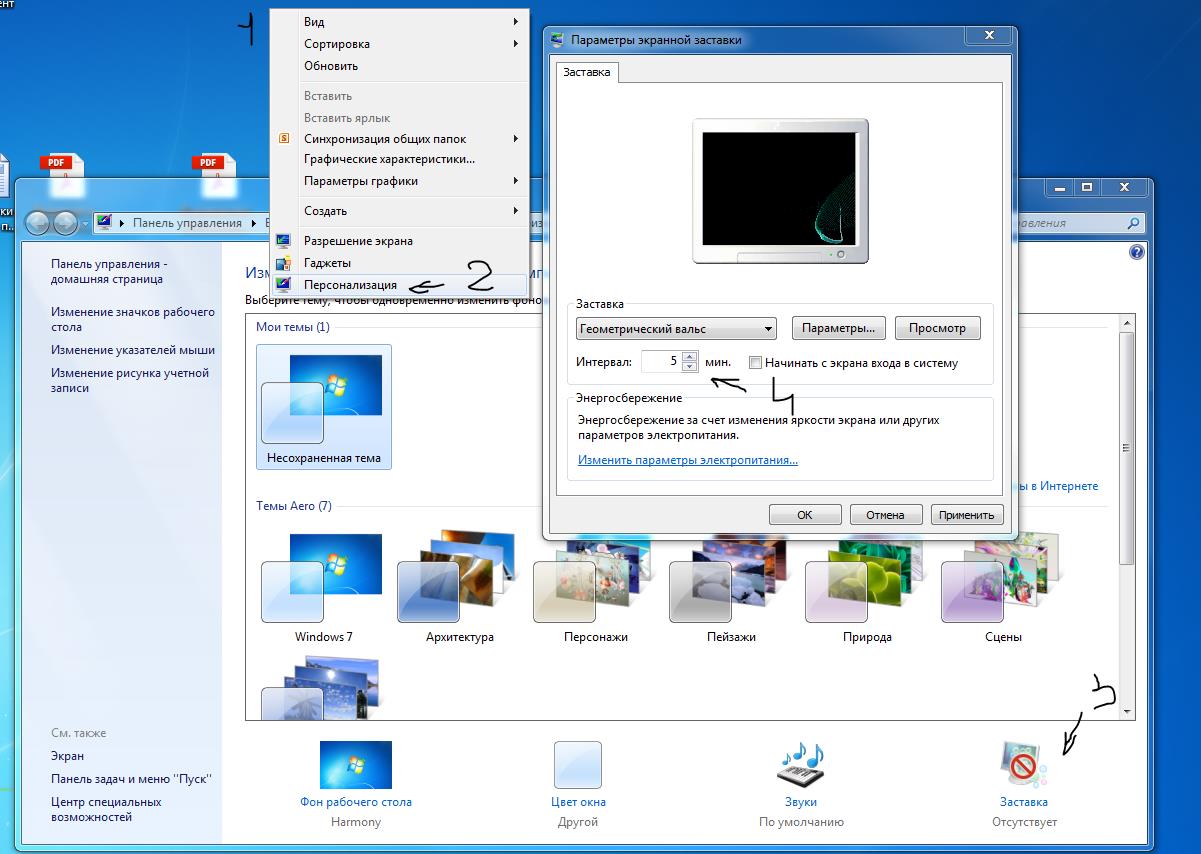Click the ОК button
The height and width of the screenshot is (854, 1201).
pyautogui.click(x=805, y=515)
